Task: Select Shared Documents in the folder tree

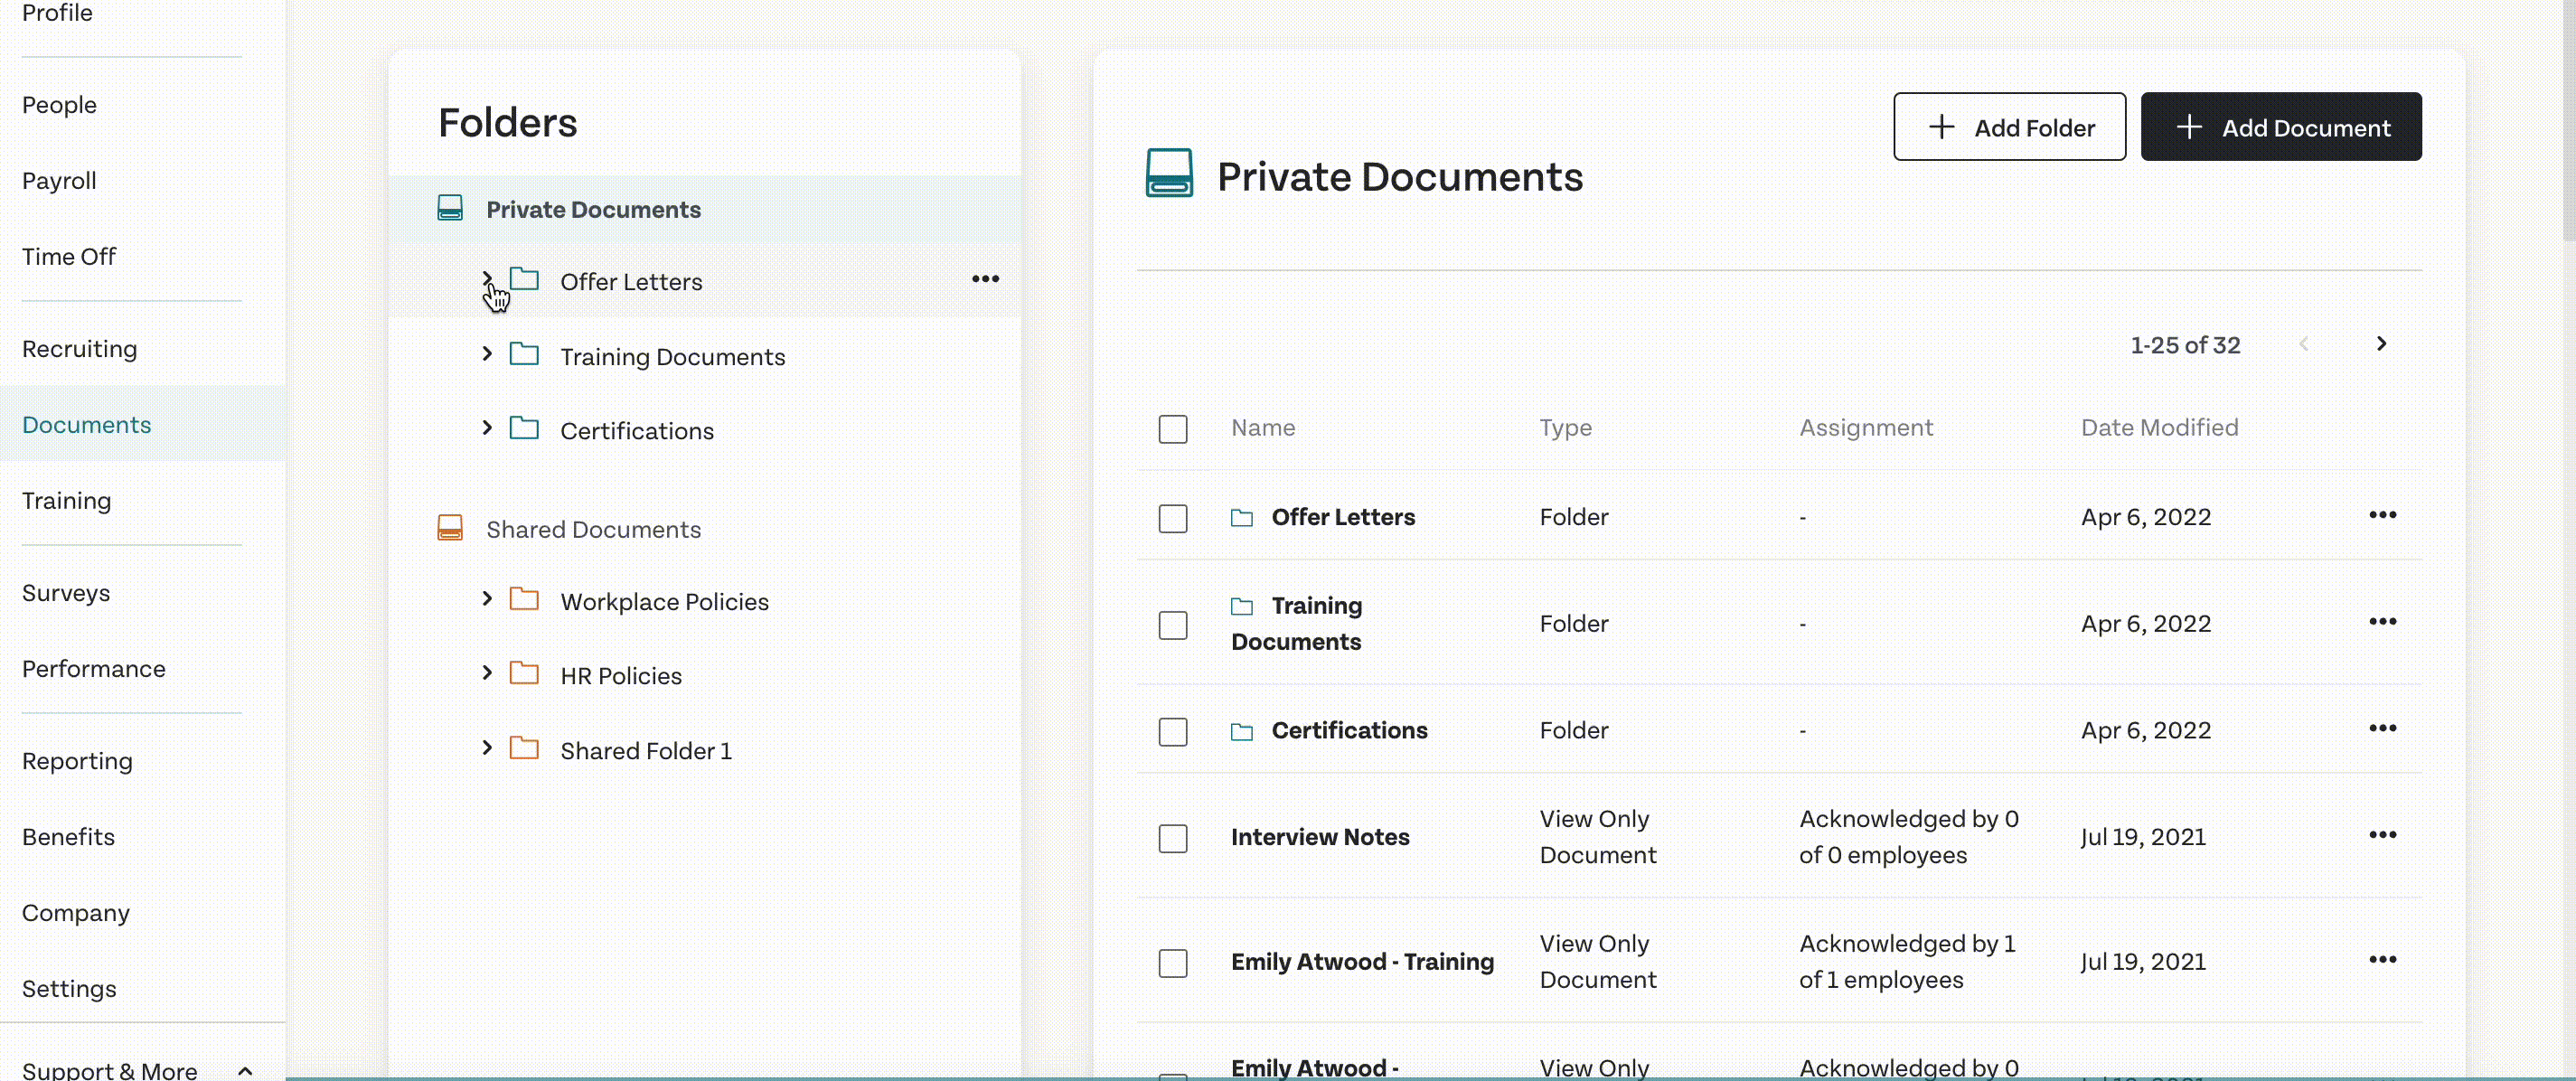Action: [593, 529]
